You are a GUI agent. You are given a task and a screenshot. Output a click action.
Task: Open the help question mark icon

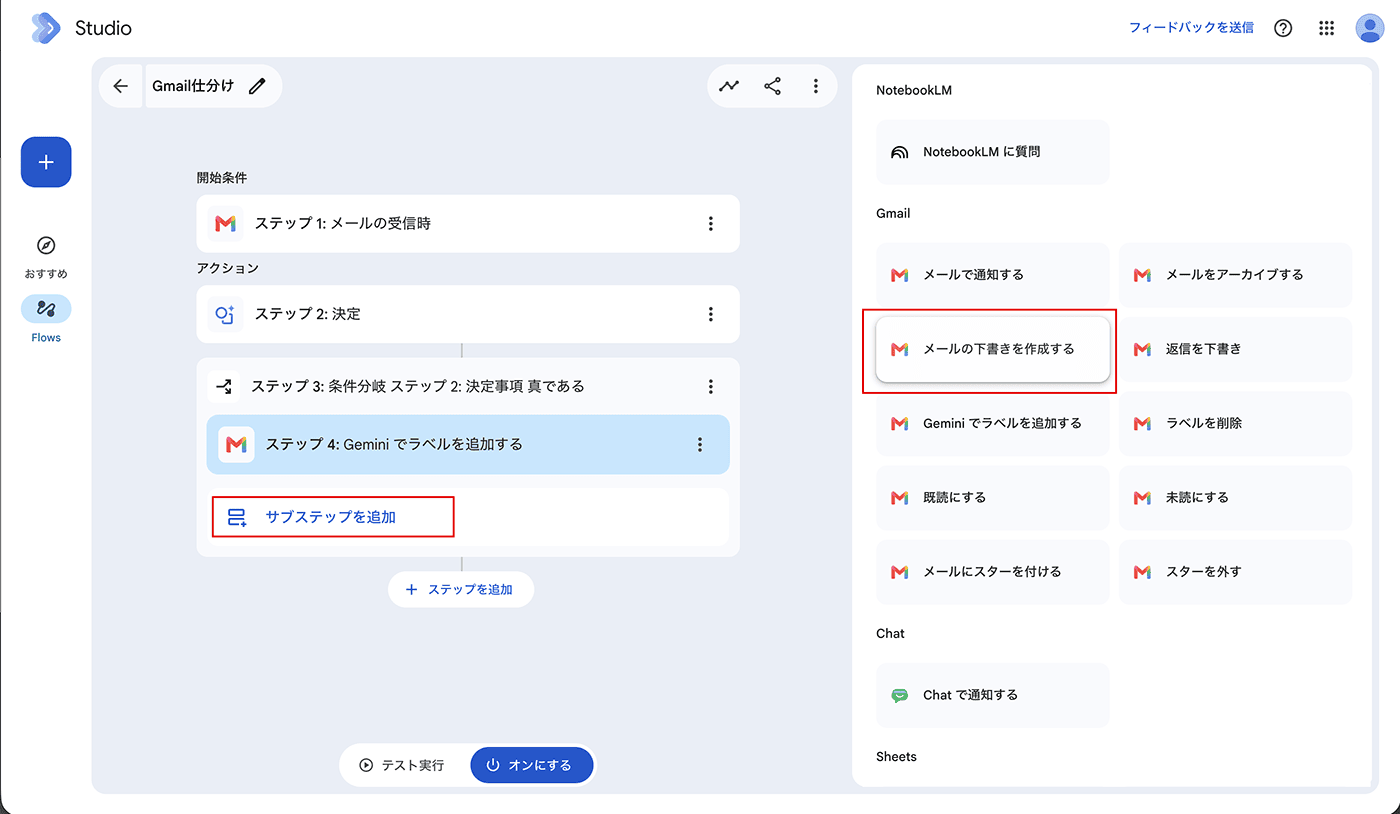pyautogui.click(x=1283, y=28)
